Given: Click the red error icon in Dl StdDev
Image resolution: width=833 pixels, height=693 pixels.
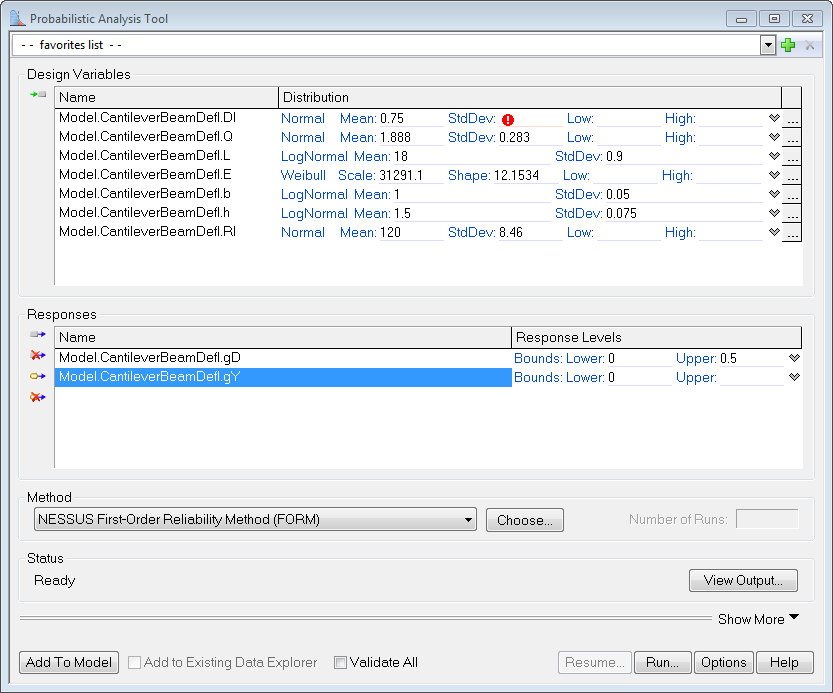Looking at the screenshot, I should pyautogui.click(x=508, y=119).
